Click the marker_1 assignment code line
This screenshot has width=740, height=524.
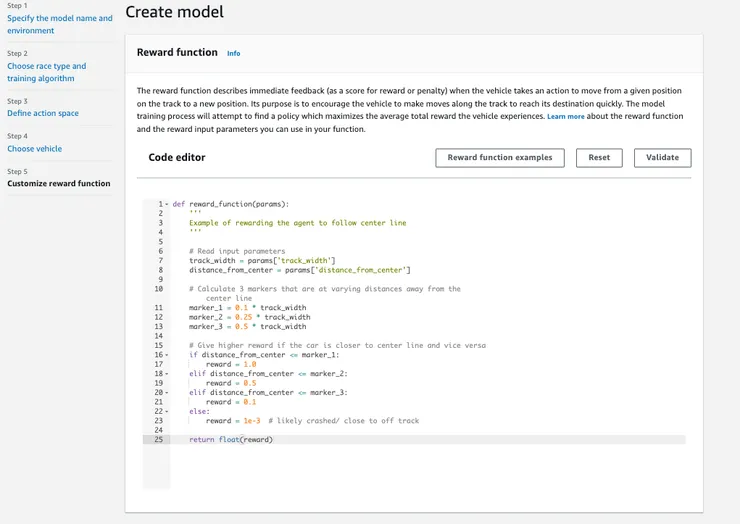click(x=247, y=308)
